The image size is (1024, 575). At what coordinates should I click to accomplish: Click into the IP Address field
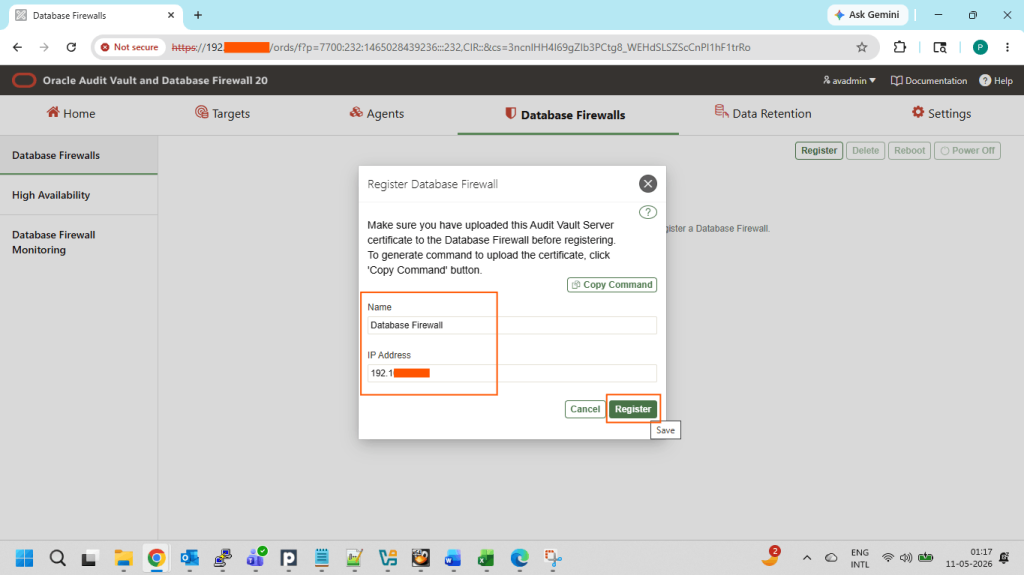click(x=511, y=373)
